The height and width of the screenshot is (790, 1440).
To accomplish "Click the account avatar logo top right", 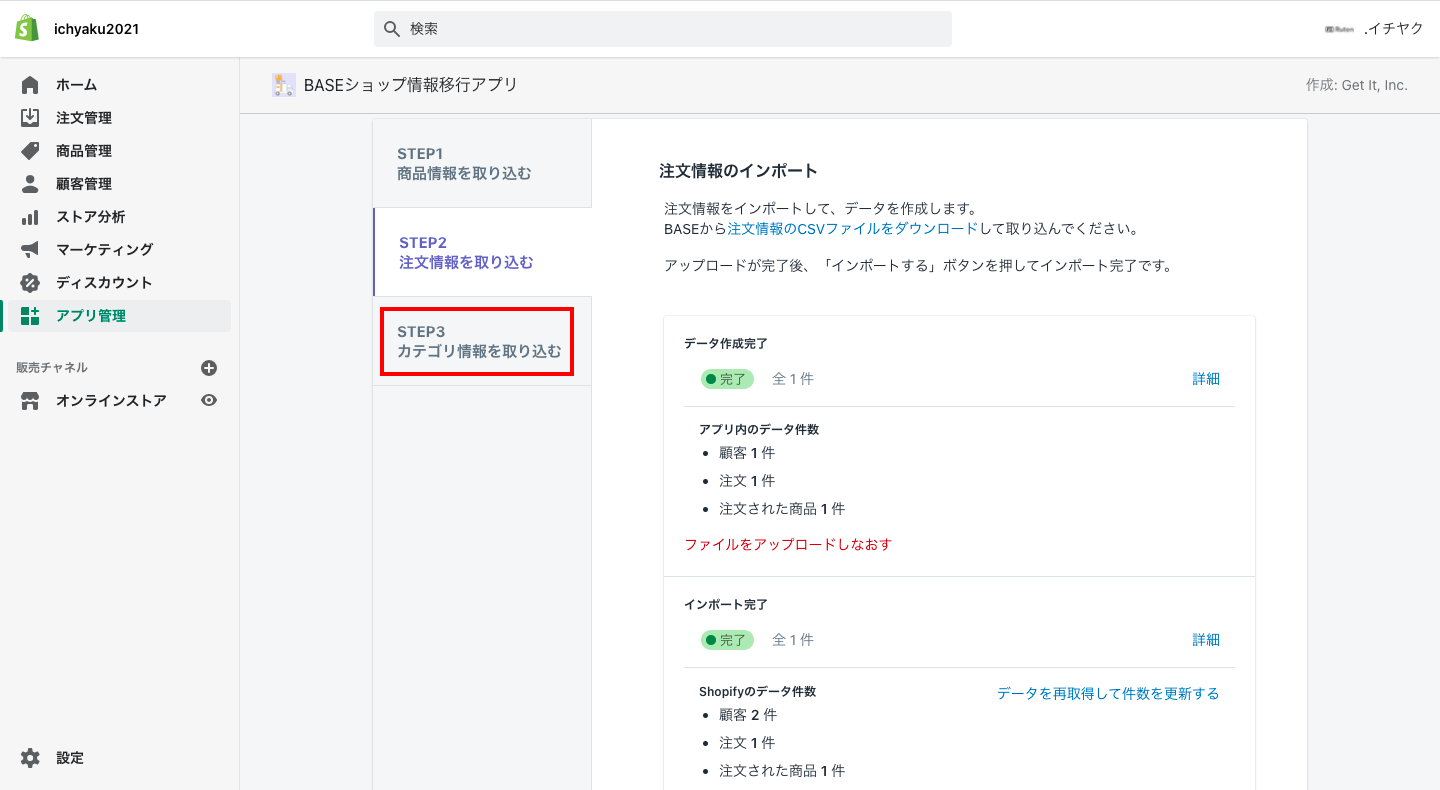I will pos(1339,29).
